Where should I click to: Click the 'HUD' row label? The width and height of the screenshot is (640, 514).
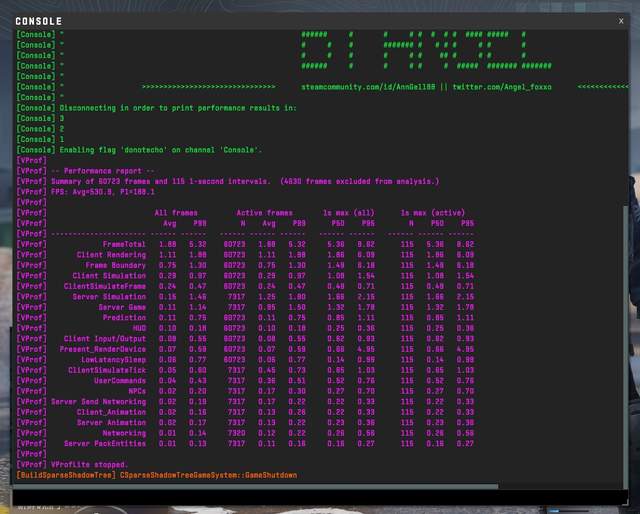[139, 328]
